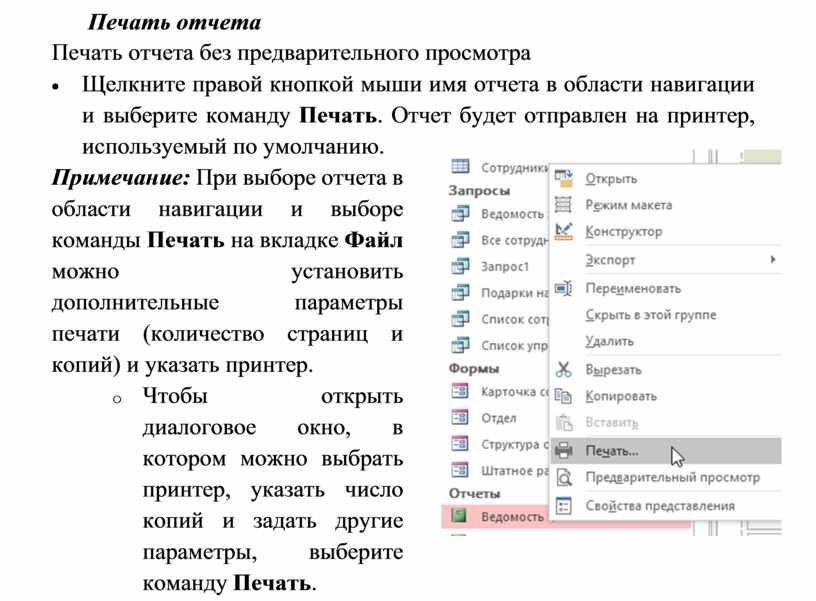Select the Отдел form icon
Image resolution: width=816 pixels, height=601 pixels.
[460, 418]
